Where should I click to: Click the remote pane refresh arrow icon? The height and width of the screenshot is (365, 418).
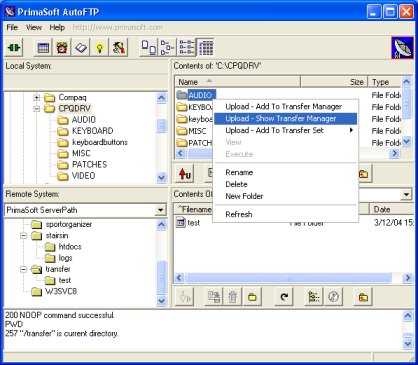pyautogui.click(x=284, y=296)
